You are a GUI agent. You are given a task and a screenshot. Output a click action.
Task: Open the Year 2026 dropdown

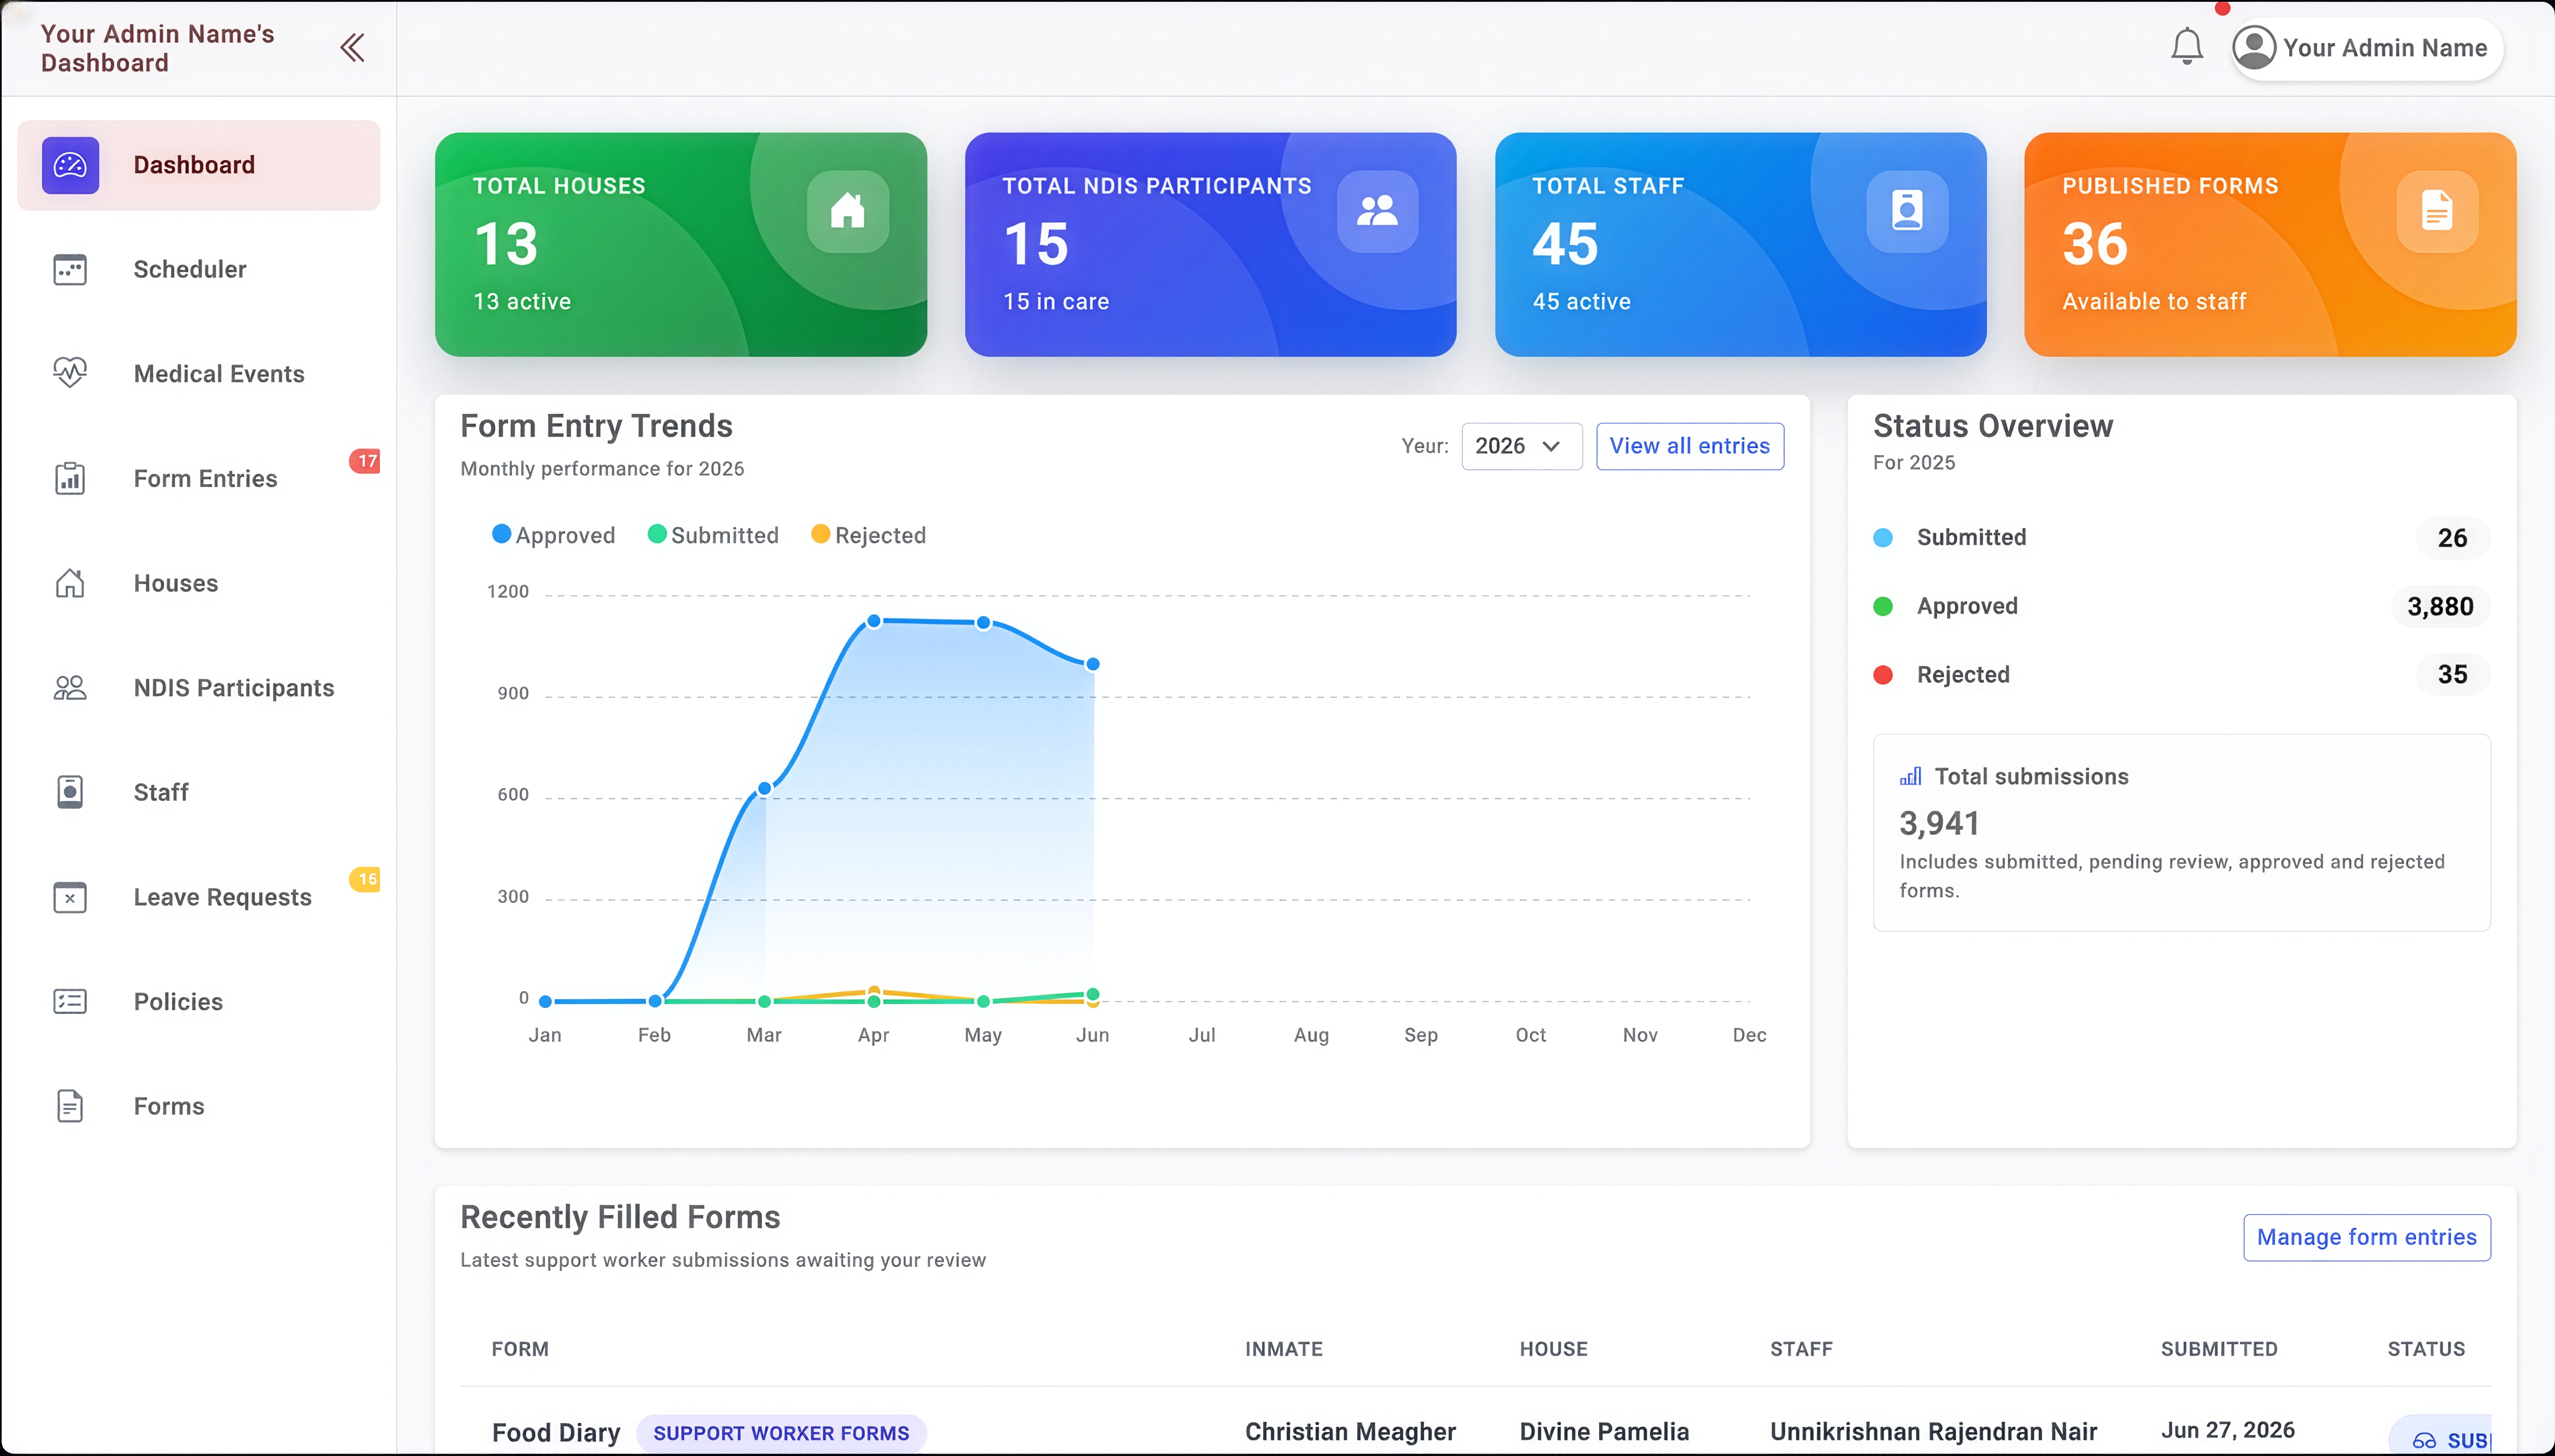1521,446
